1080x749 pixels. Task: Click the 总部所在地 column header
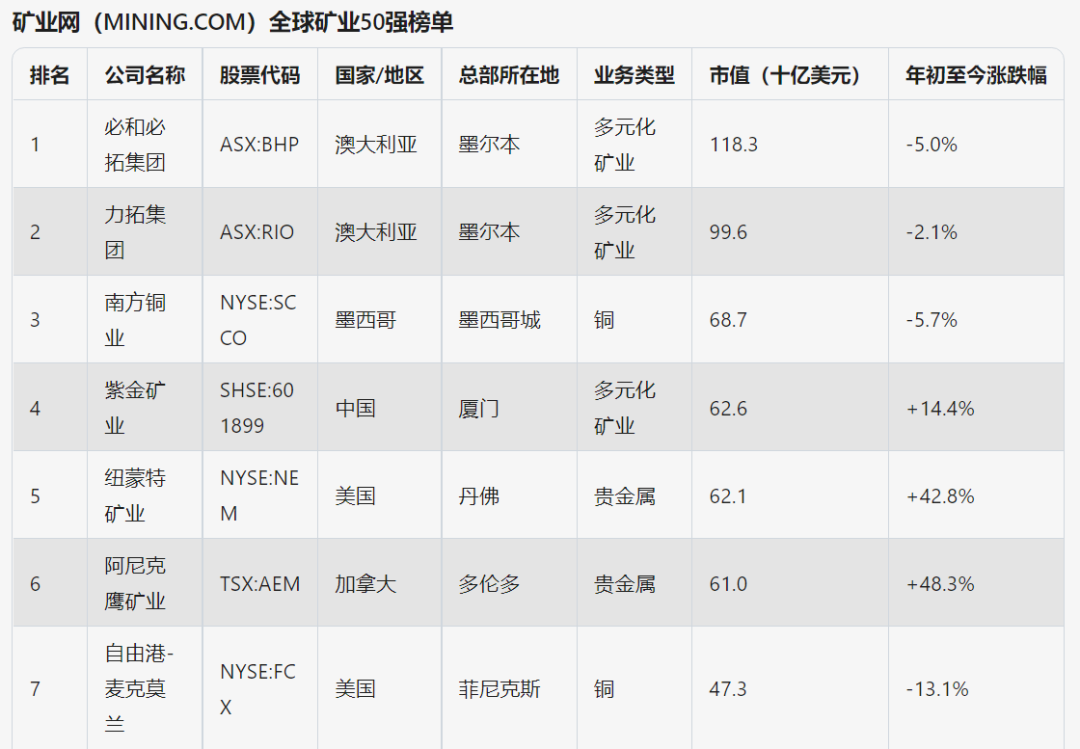click(x=509, y=75)
